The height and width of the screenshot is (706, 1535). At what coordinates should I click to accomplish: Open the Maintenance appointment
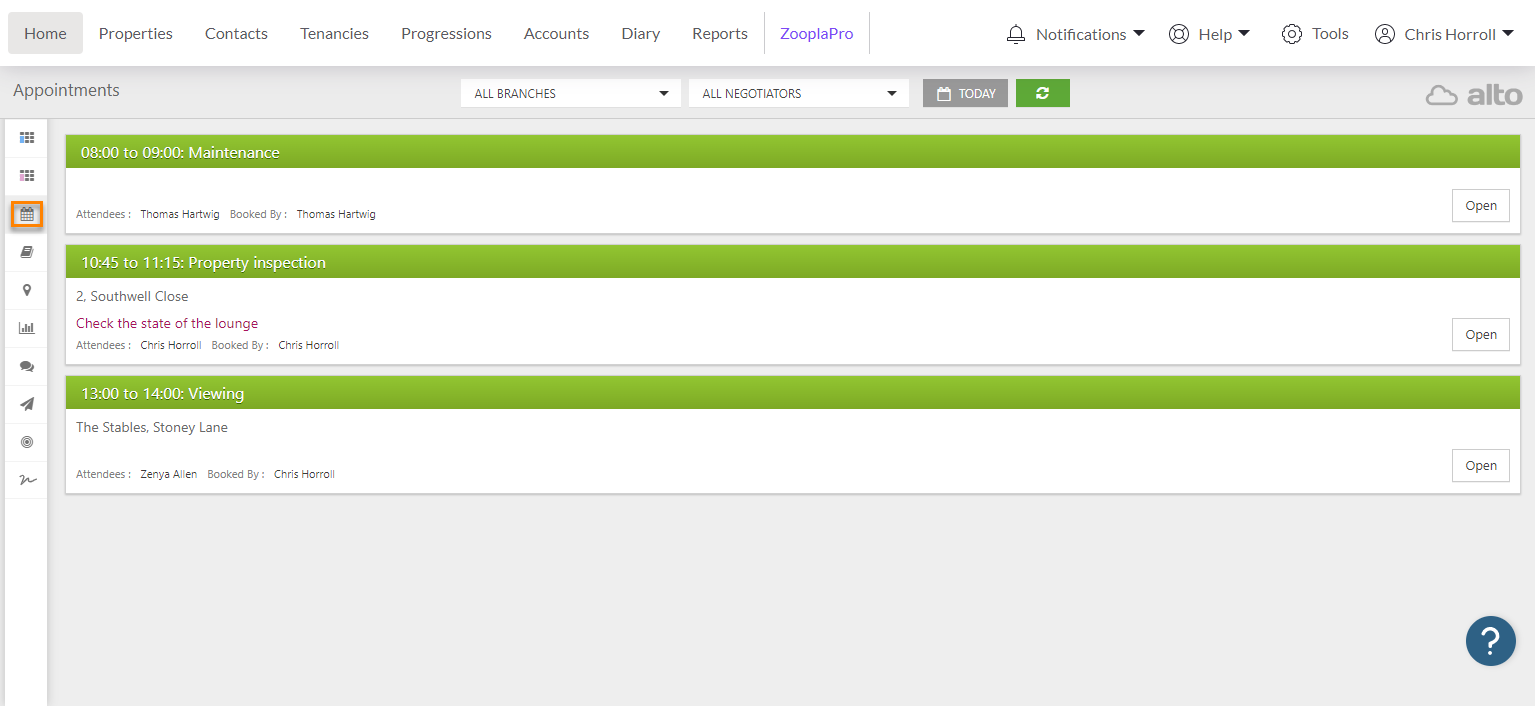click(x=1481, y=206)
